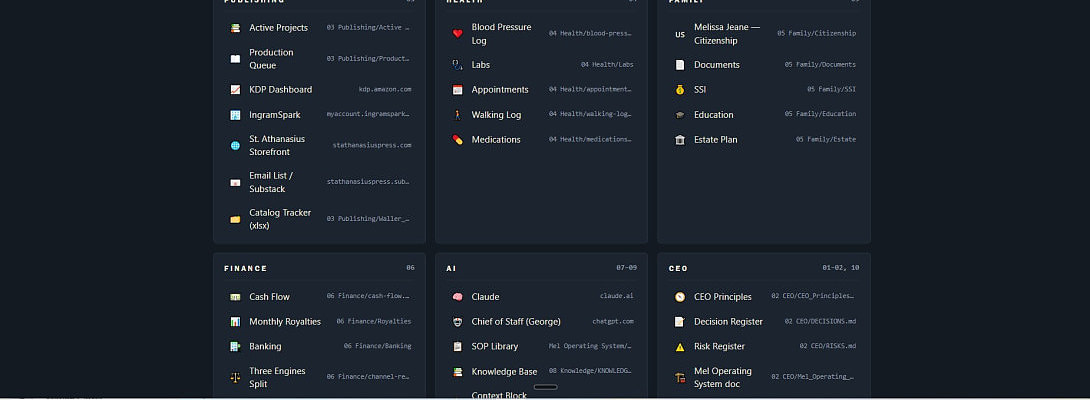Click the red heart Blood Pressure Log icon
1090x400 pixels.
pyautogui.click(x=457, y=33)
